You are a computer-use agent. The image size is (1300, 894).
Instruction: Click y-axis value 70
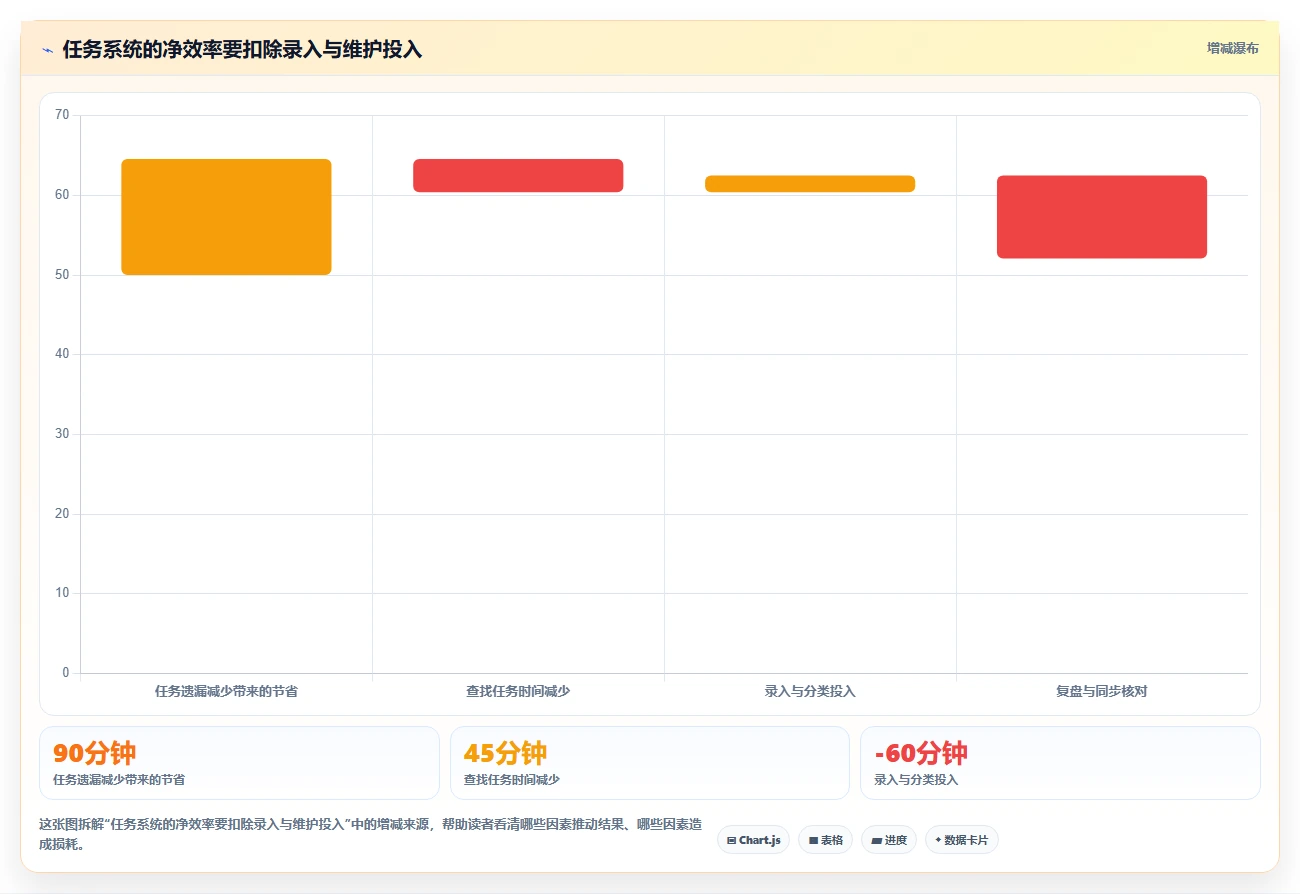coord(62,115)
